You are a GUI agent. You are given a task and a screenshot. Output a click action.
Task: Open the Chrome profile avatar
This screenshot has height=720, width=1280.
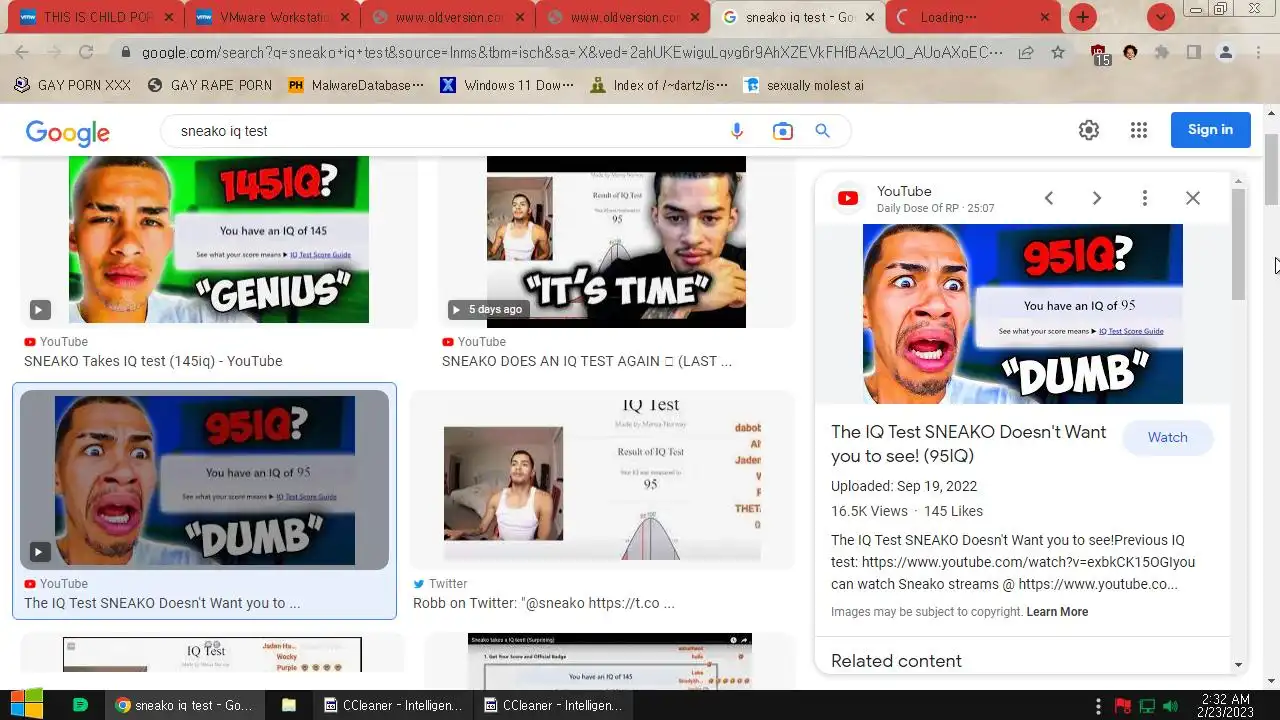pyautogui.click(x=1225, y=53)
